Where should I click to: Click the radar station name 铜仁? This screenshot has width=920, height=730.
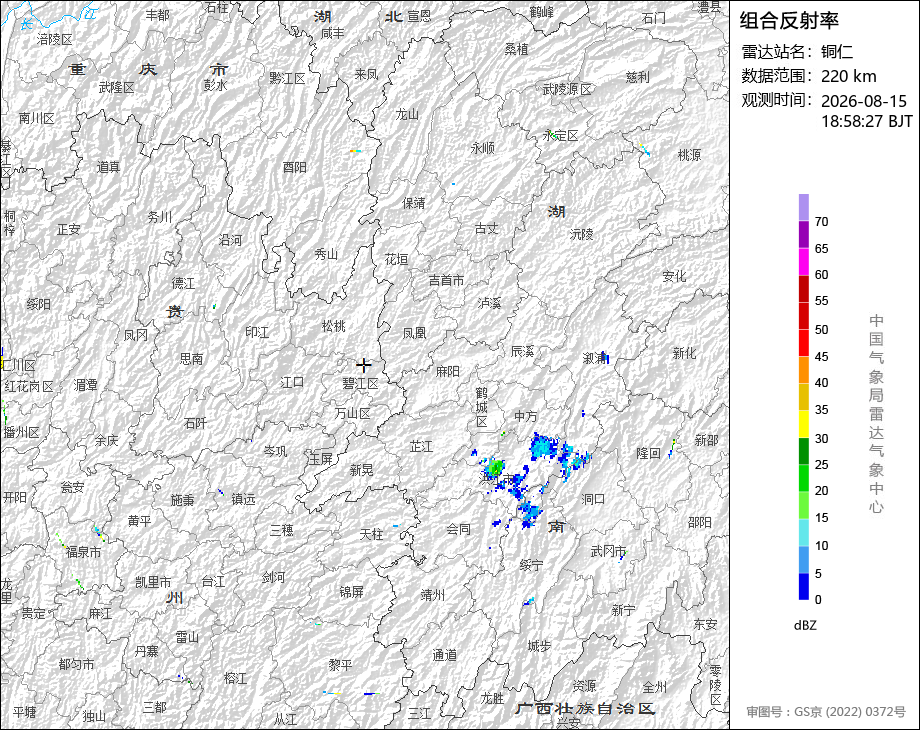click(837, 52)
